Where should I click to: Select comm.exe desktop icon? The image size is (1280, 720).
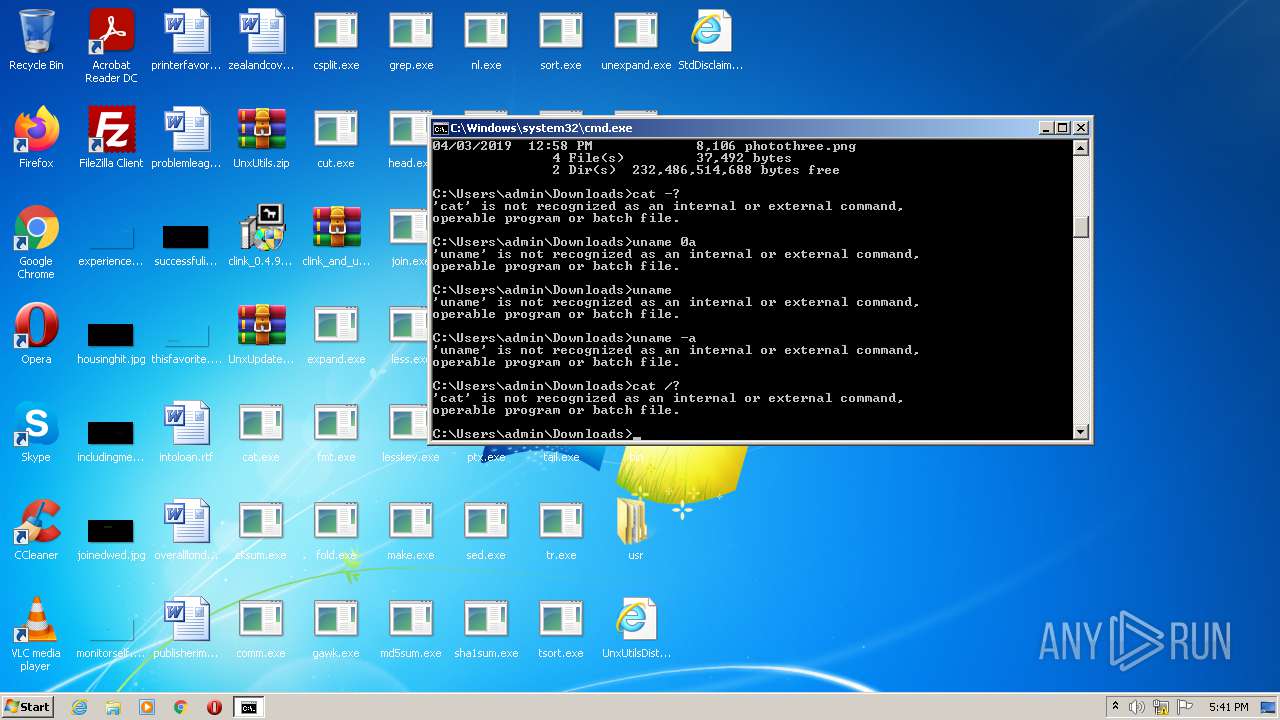point(261,628)
